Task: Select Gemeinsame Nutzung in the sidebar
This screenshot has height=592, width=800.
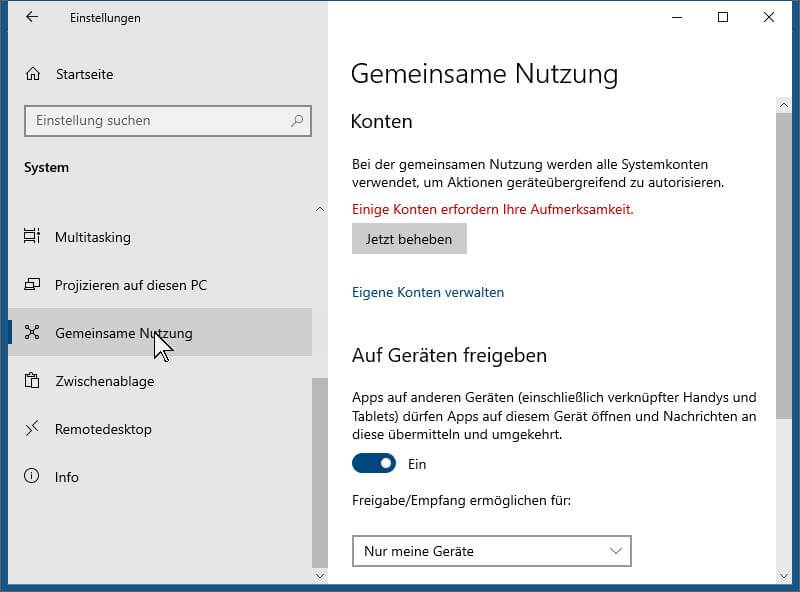Action: 160,332
